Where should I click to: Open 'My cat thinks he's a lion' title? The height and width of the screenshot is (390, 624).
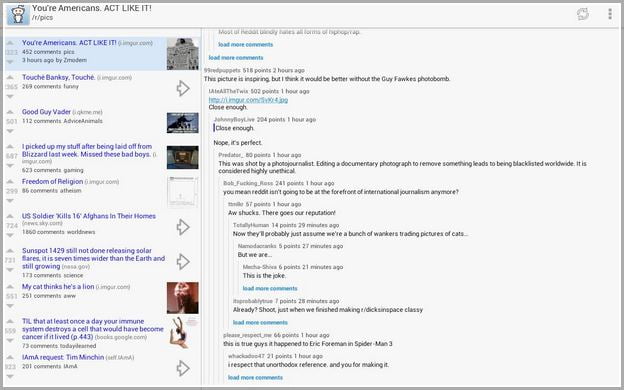click(x=58, y=287)
